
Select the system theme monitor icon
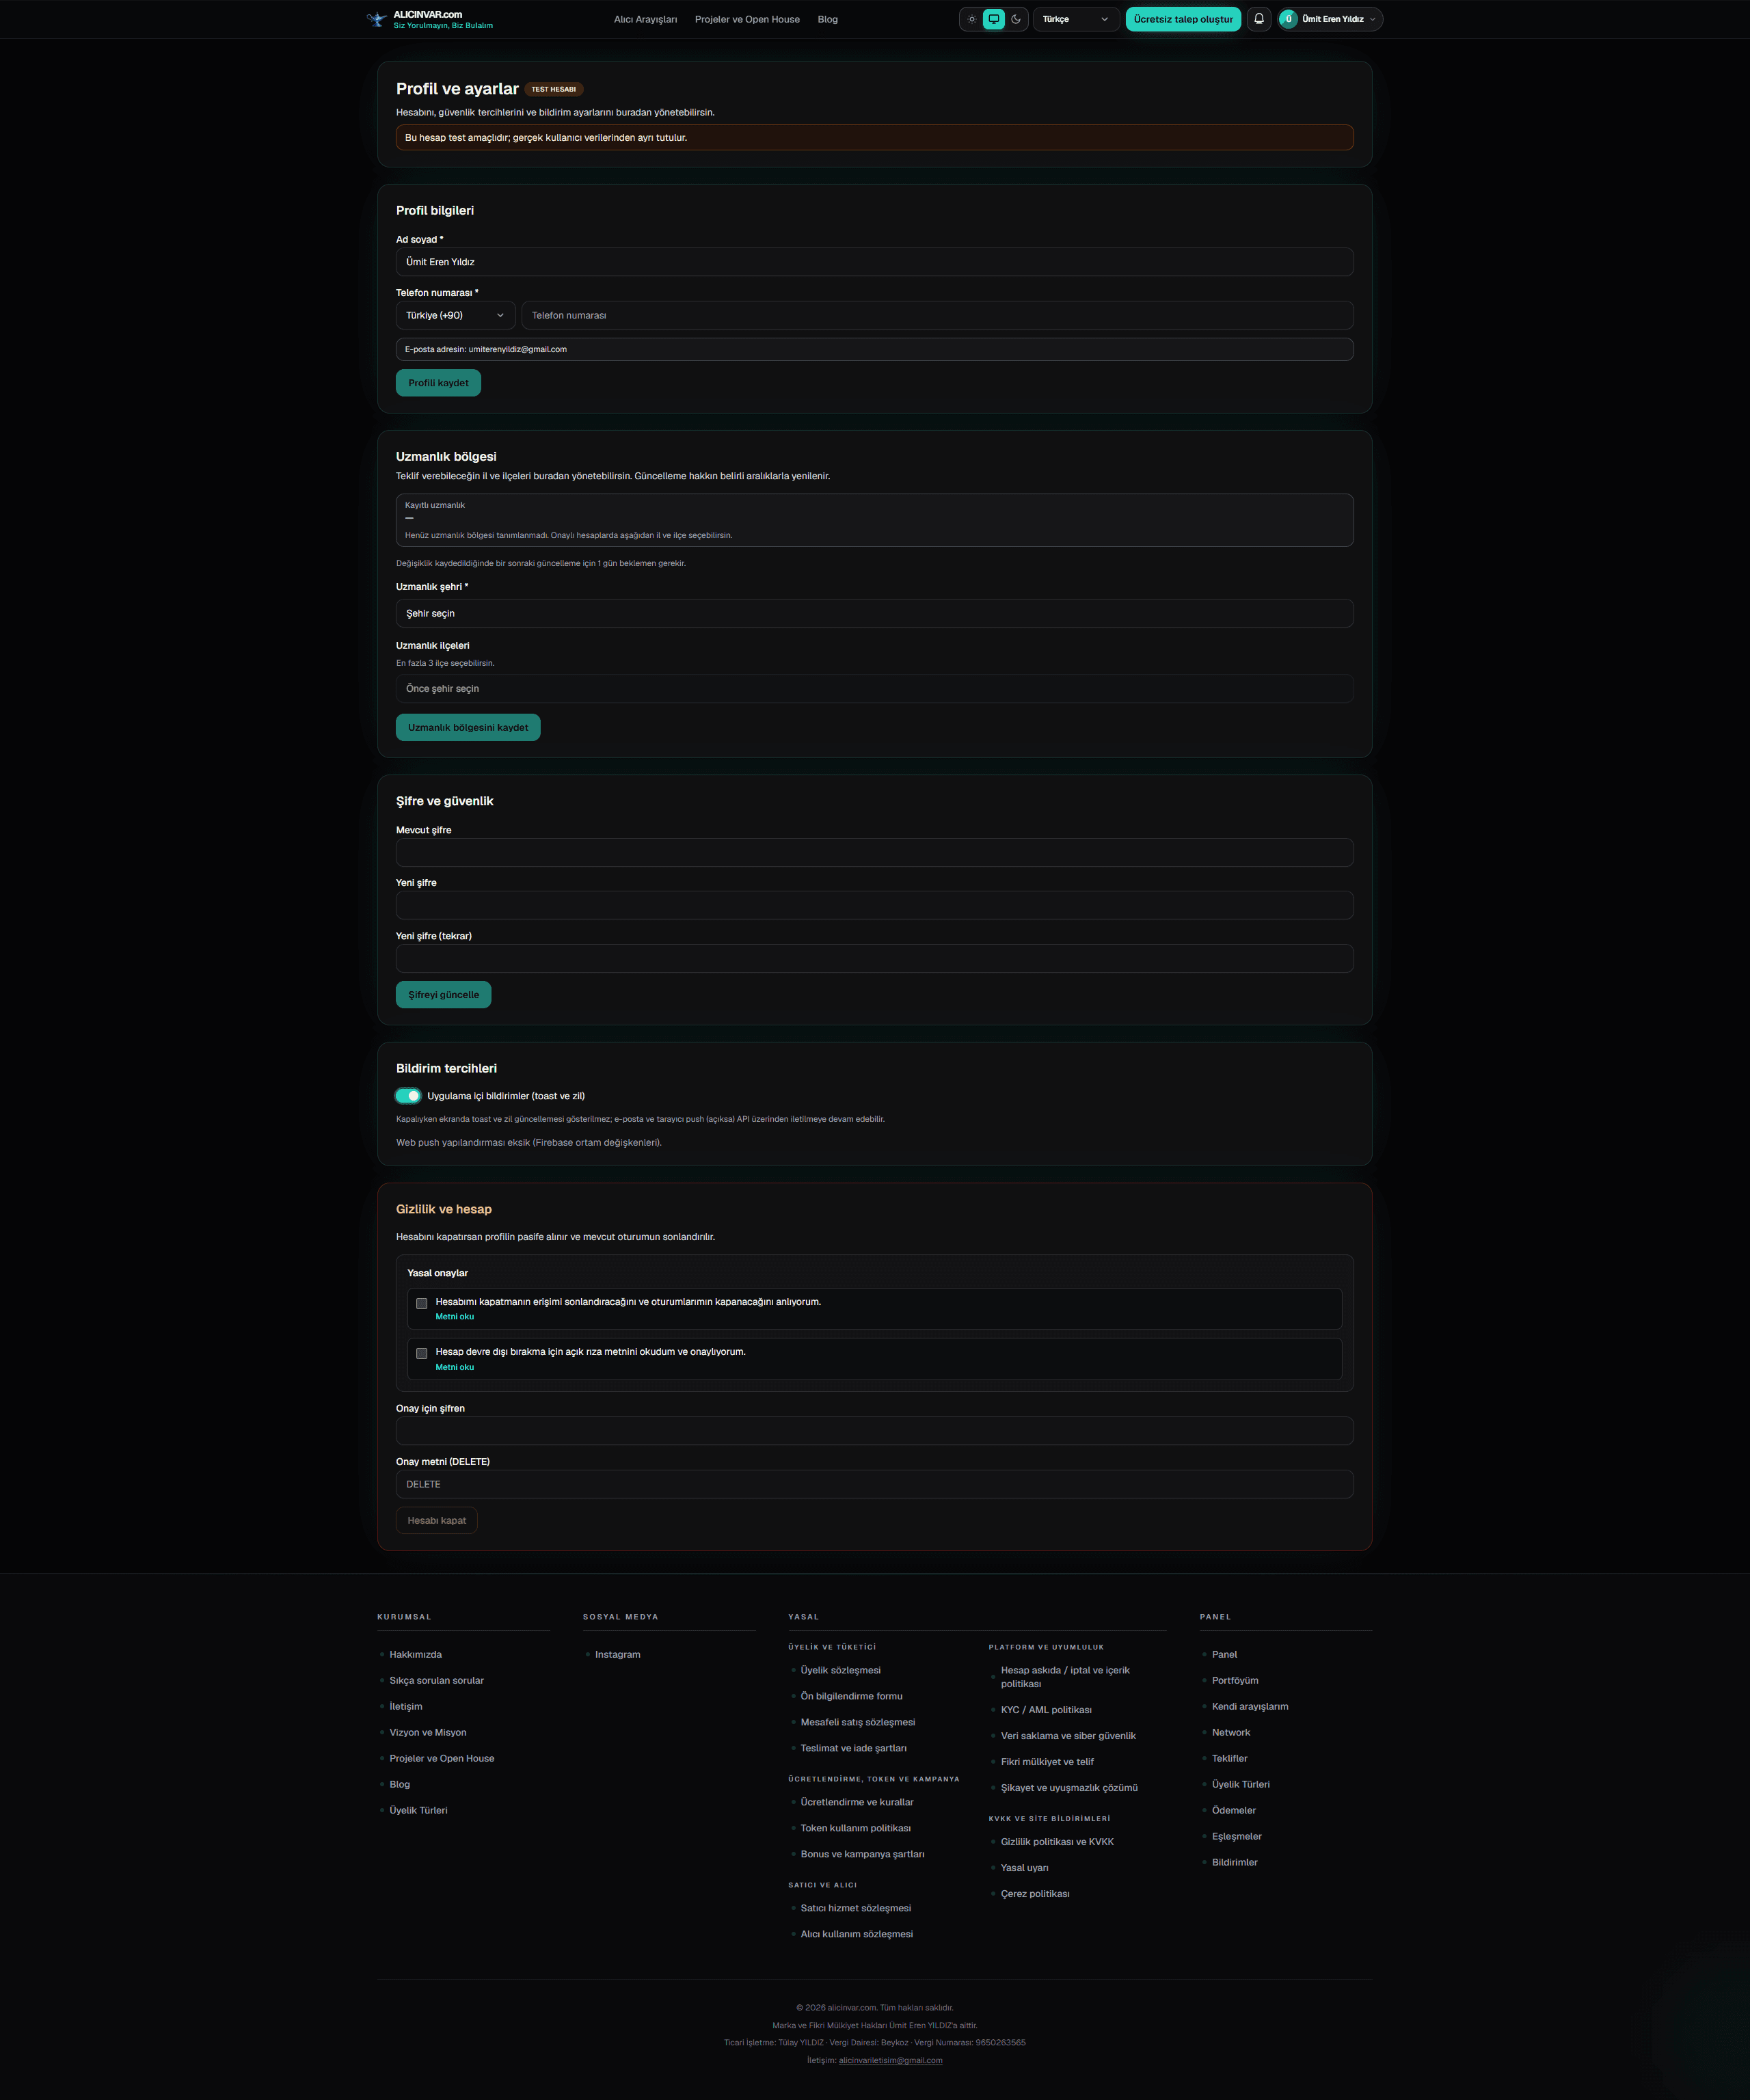point(994,19)
